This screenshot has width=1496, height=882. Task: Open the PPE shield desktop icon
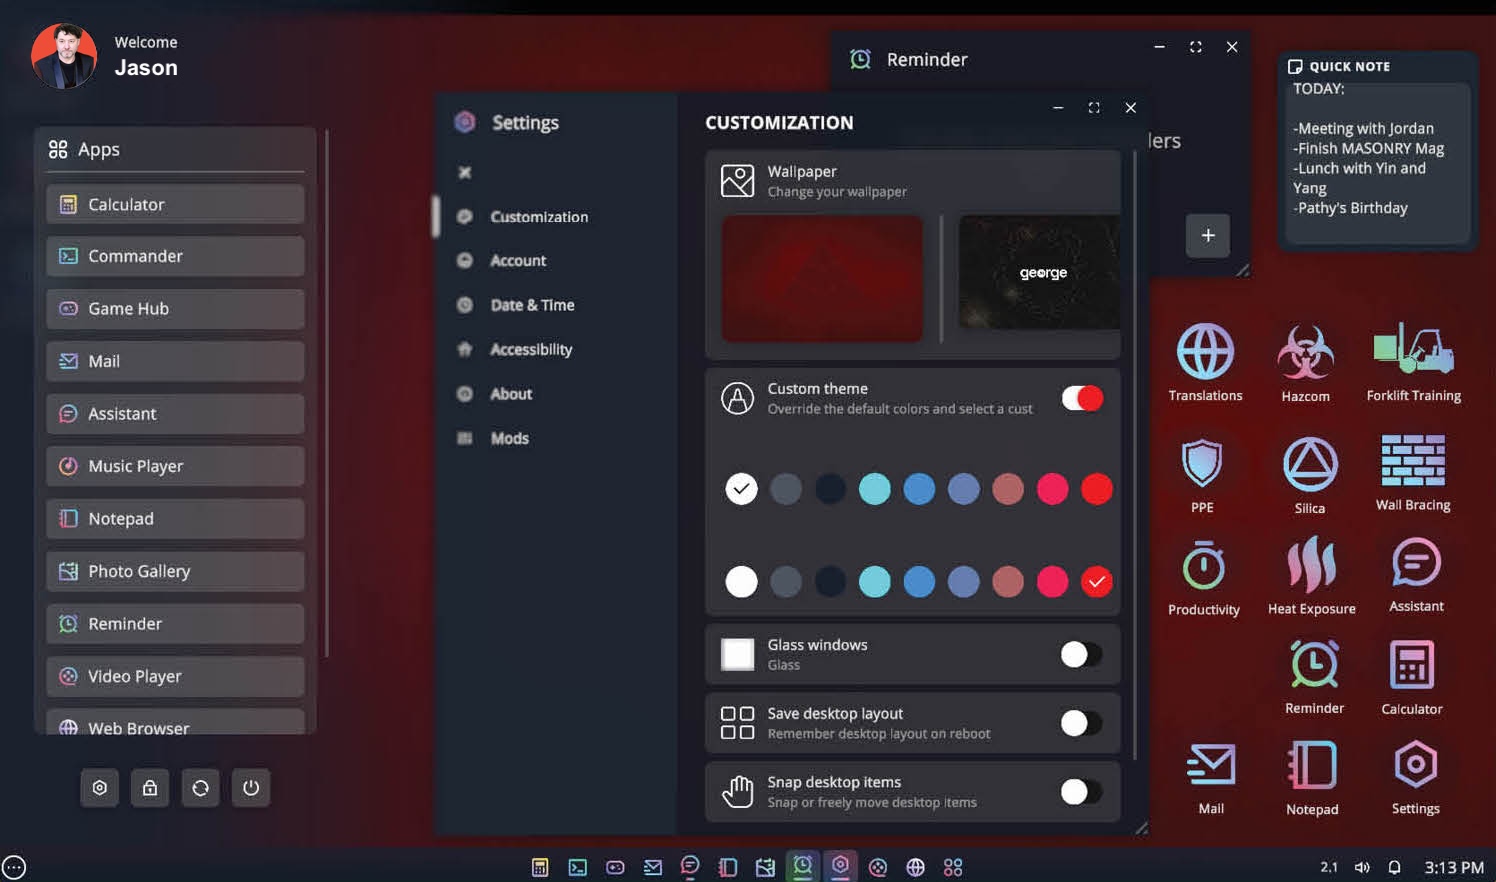1202,464
